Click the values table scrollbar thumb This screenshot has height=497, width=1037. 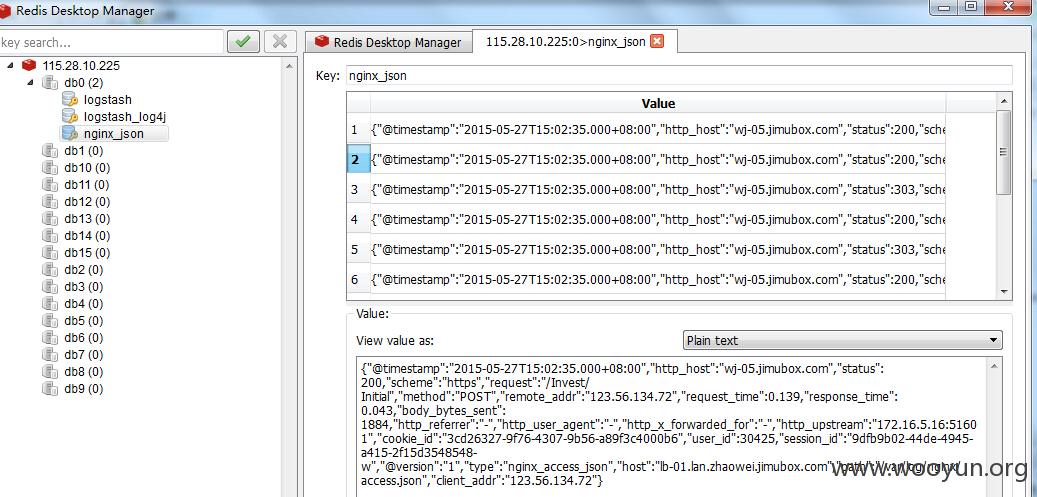coord(1004,152)
